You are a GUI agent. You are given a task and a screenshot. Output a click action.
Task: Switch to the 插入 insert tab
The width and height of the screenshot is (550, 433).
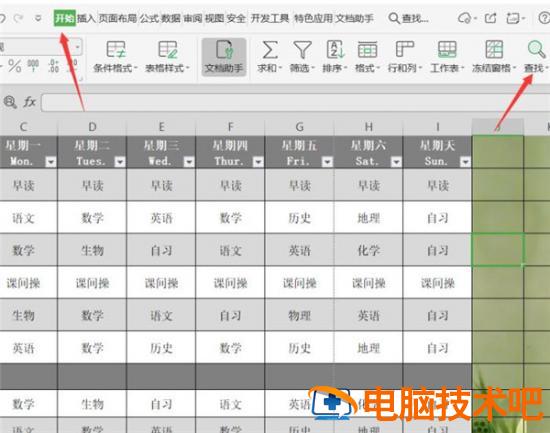pos(86,18)
